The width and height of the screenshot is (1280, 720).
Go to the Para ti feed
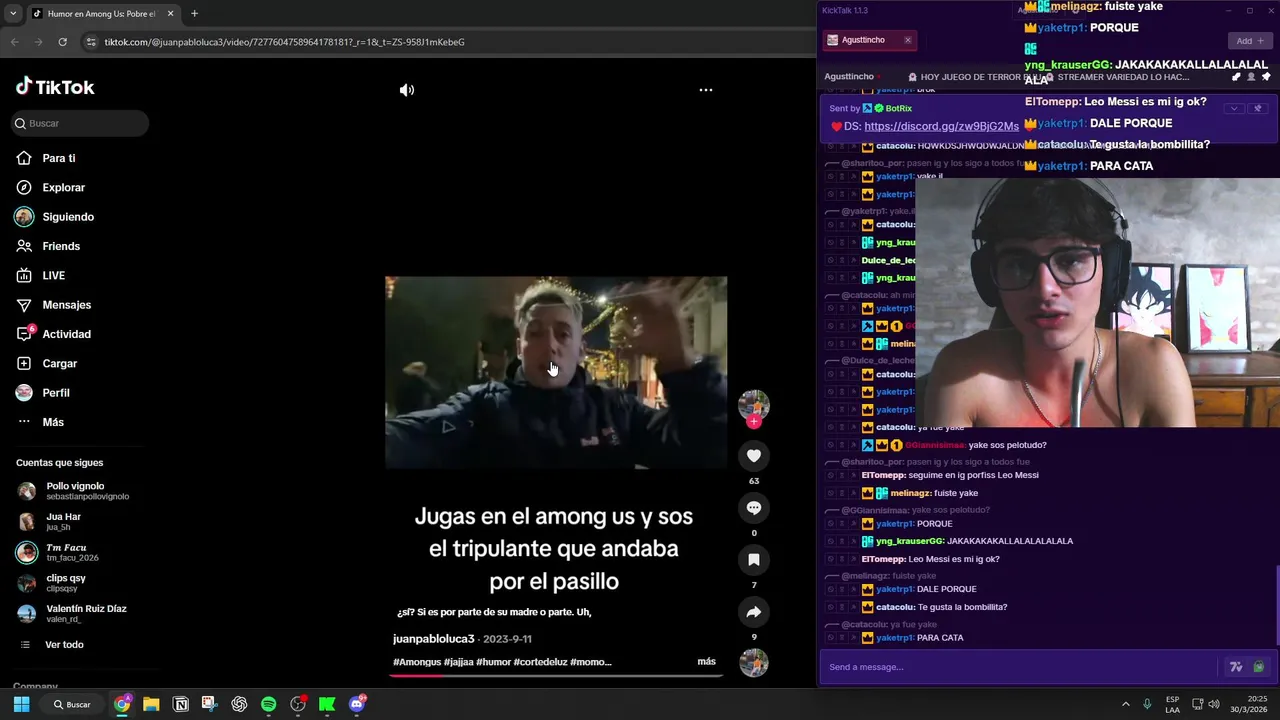(58, 158)
